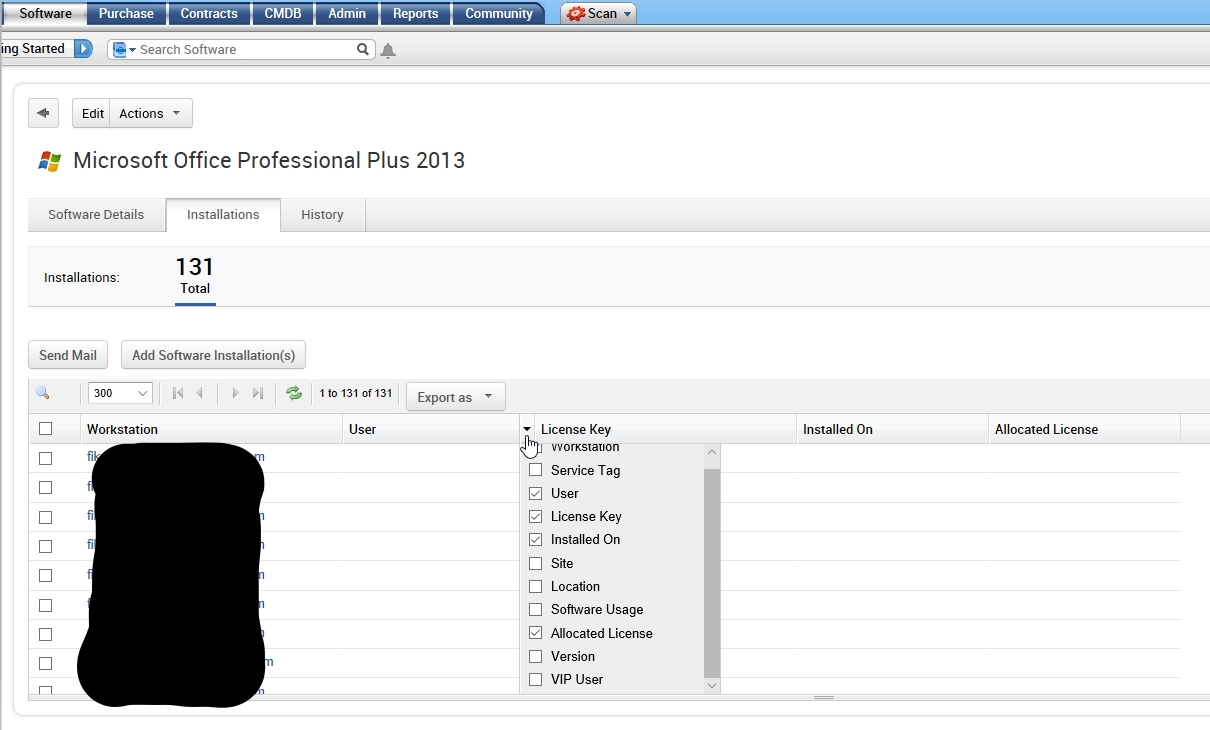Open the Actions dropdown menu
Image resolution: width=1210 pixels, height=730 pixels.
(x=150, y=113)
